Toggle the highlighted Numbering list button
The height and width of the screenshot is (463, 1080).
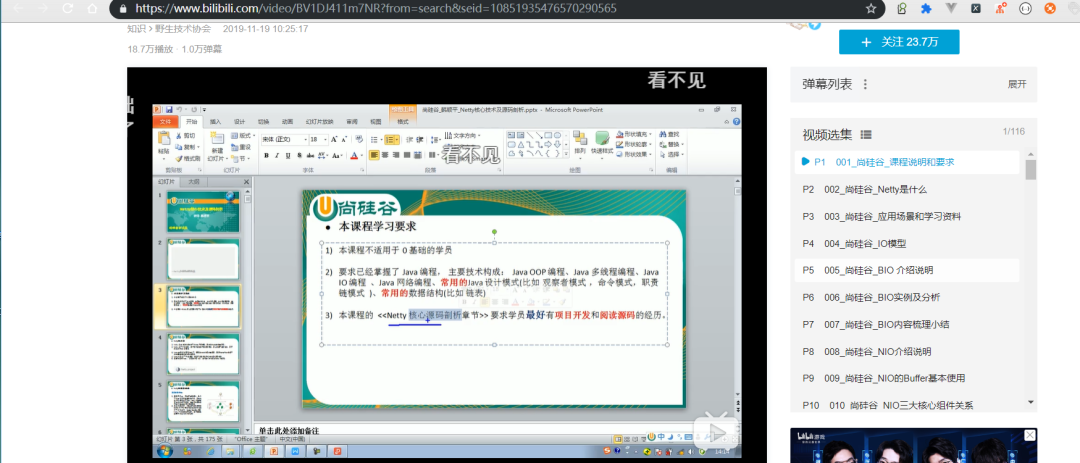pyautogui.click(x=391, y=139)
